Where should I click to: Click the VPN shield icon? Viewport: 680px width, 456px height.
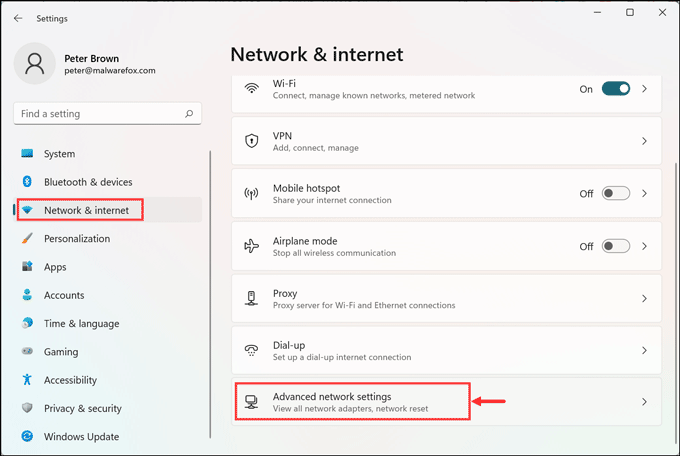(252, 141)
